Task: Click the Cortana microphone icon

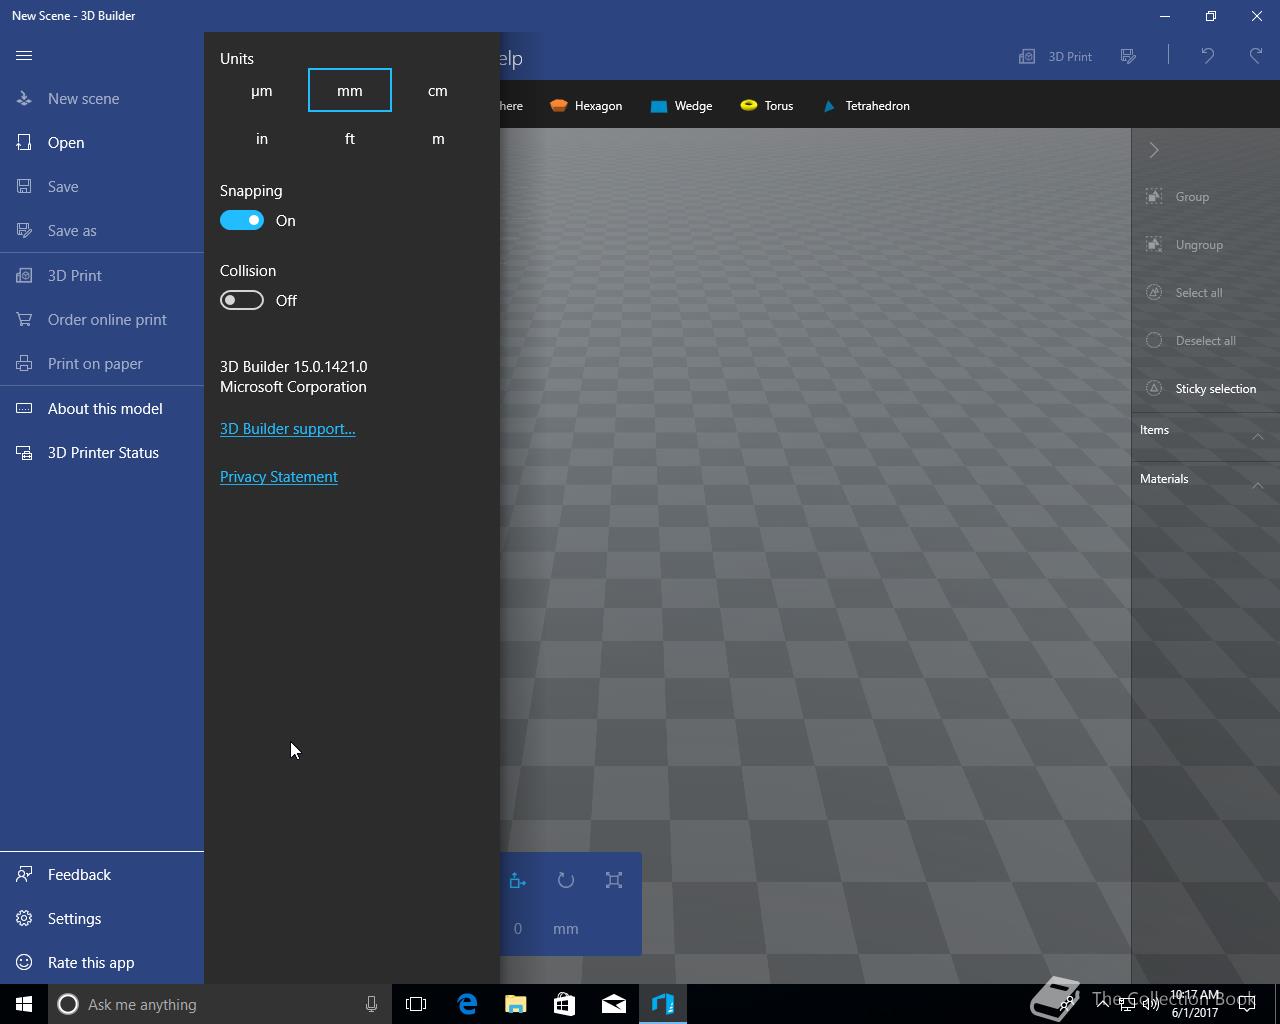Action: (371, 1004)
